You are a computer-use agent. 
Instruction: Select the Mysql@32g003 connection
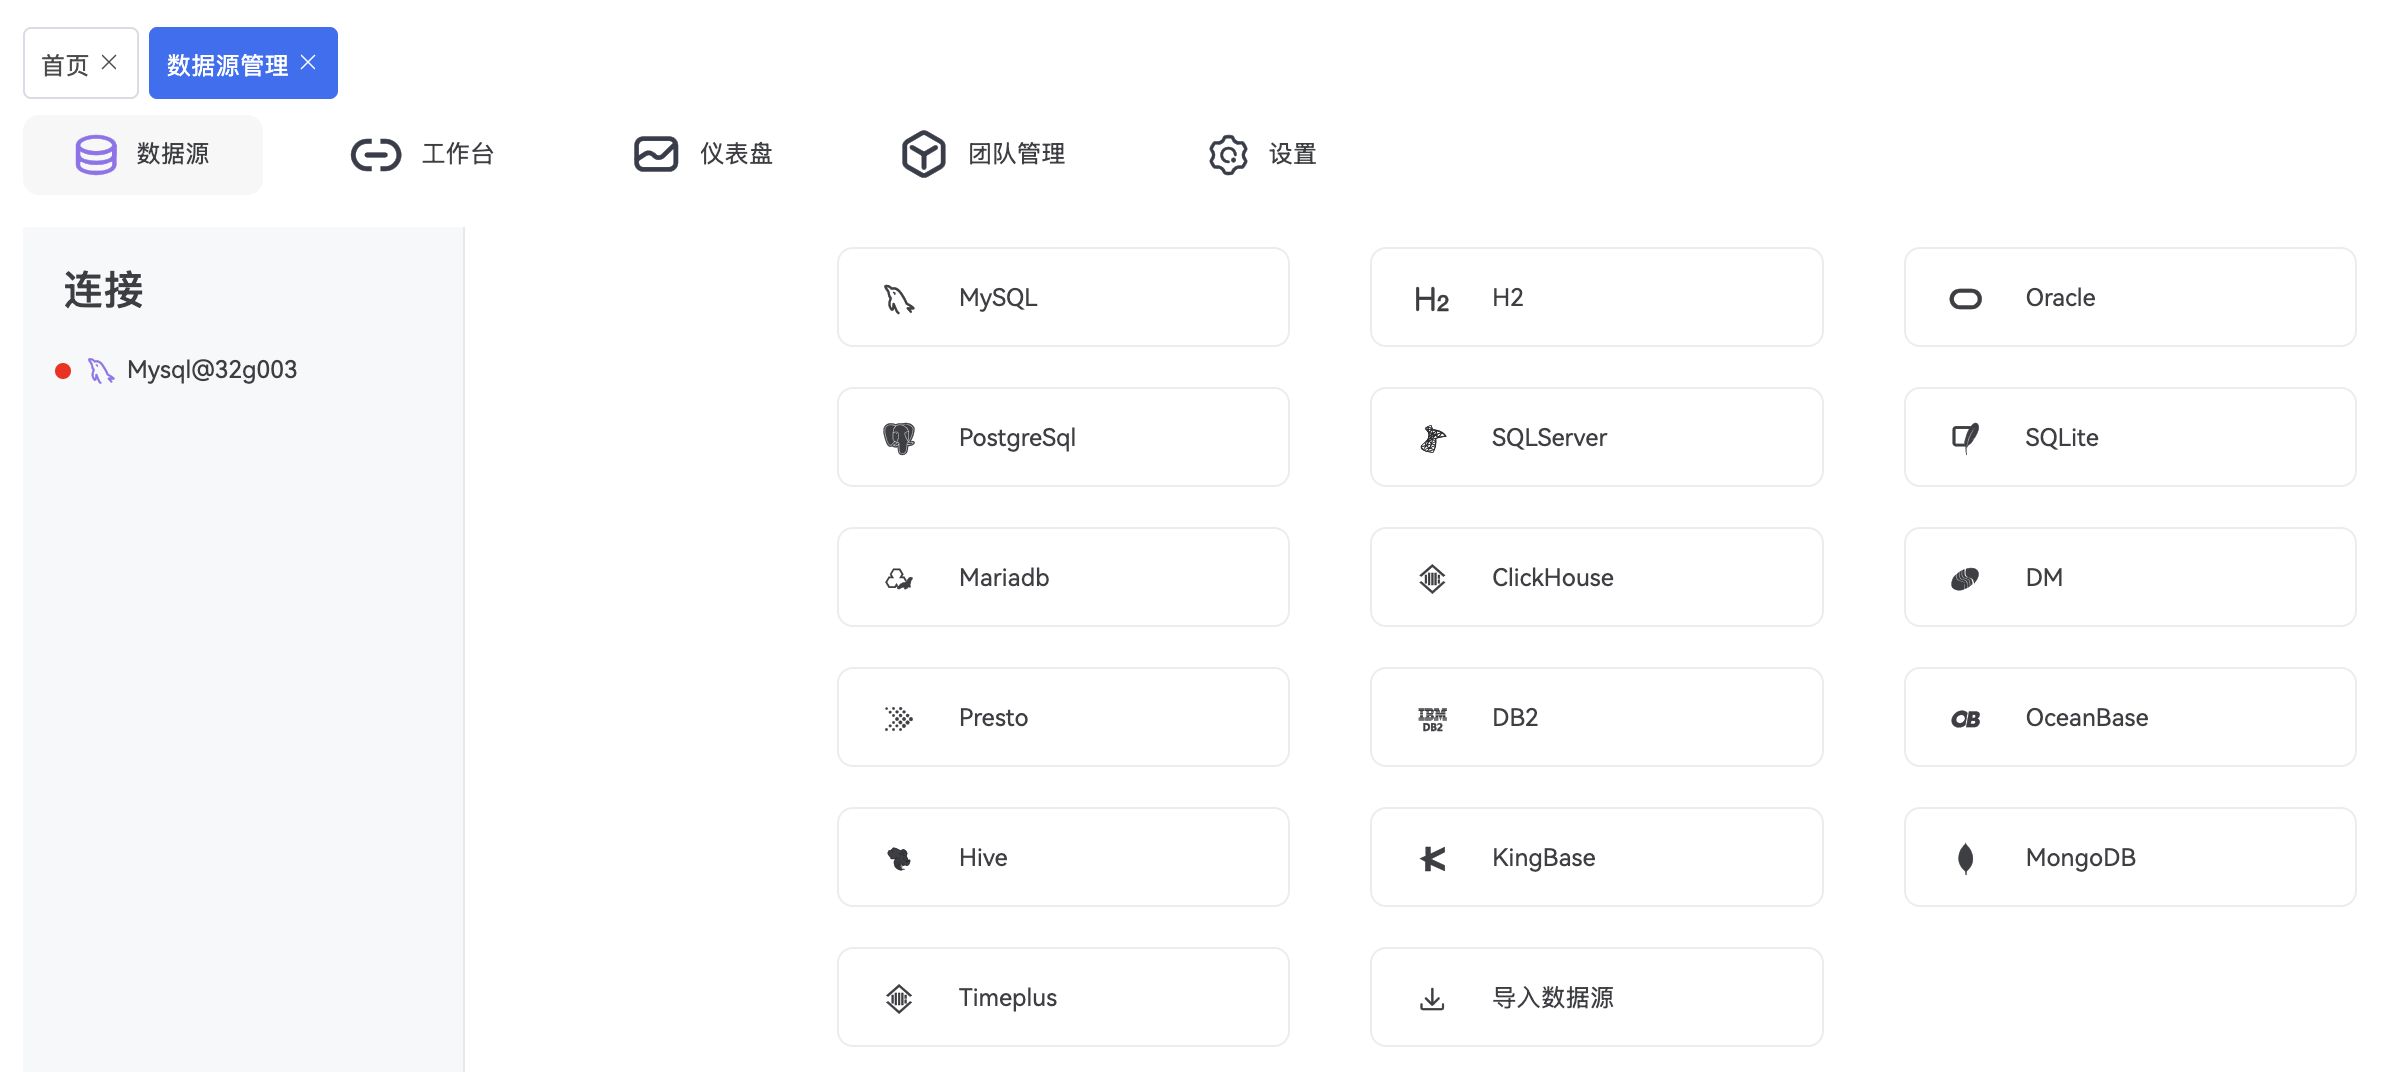[x=211, y=370]
